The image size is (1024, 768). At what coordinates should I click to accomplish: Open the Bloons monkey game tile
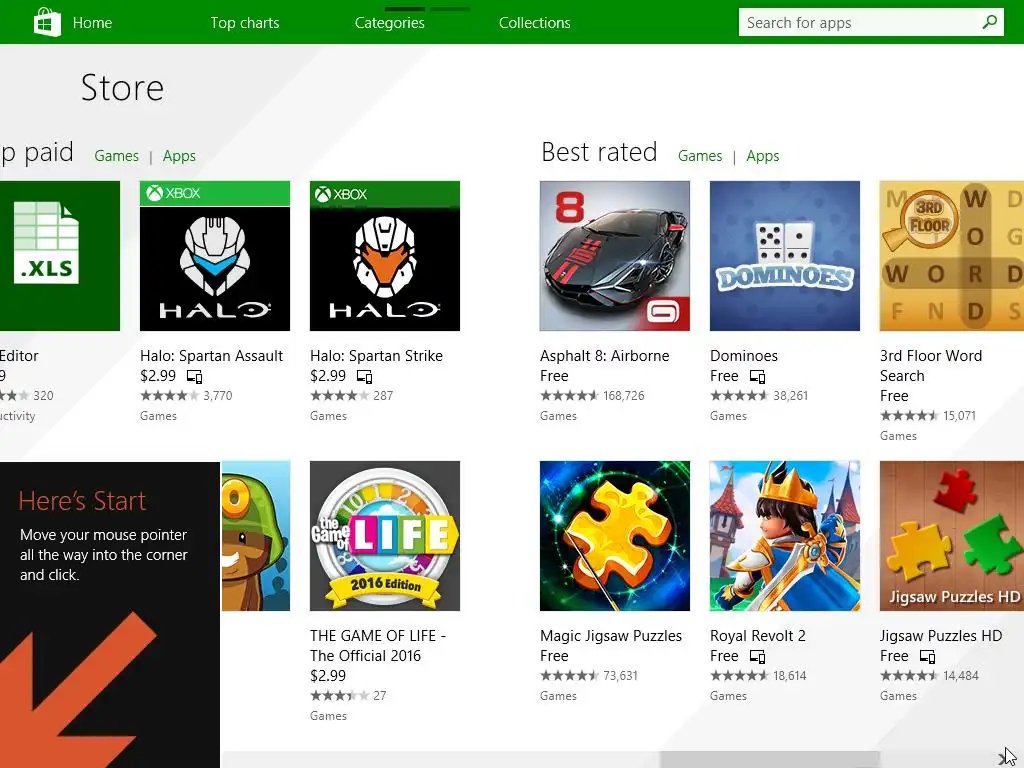point(255,536)
